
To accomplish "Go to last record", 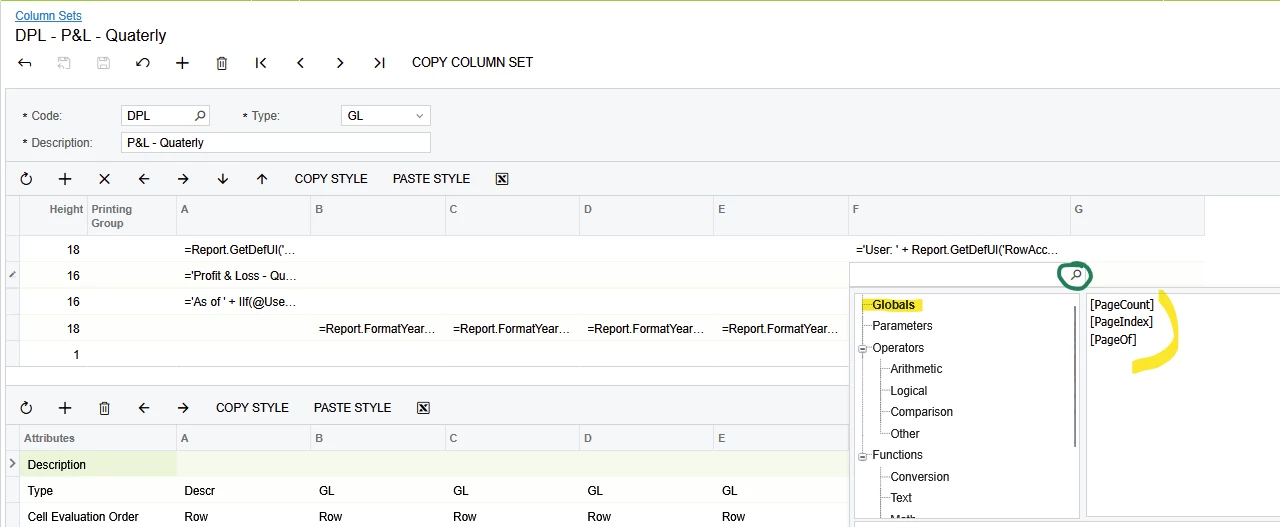I will click(x=379, y=63).
